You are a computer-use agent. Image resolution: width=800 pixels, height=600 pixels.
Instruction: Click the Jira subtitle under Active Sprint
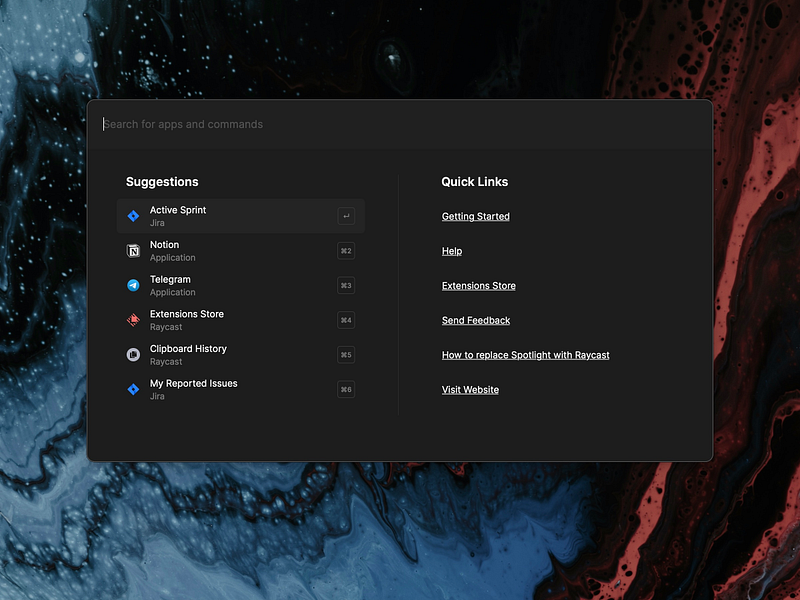click(157, 223)
